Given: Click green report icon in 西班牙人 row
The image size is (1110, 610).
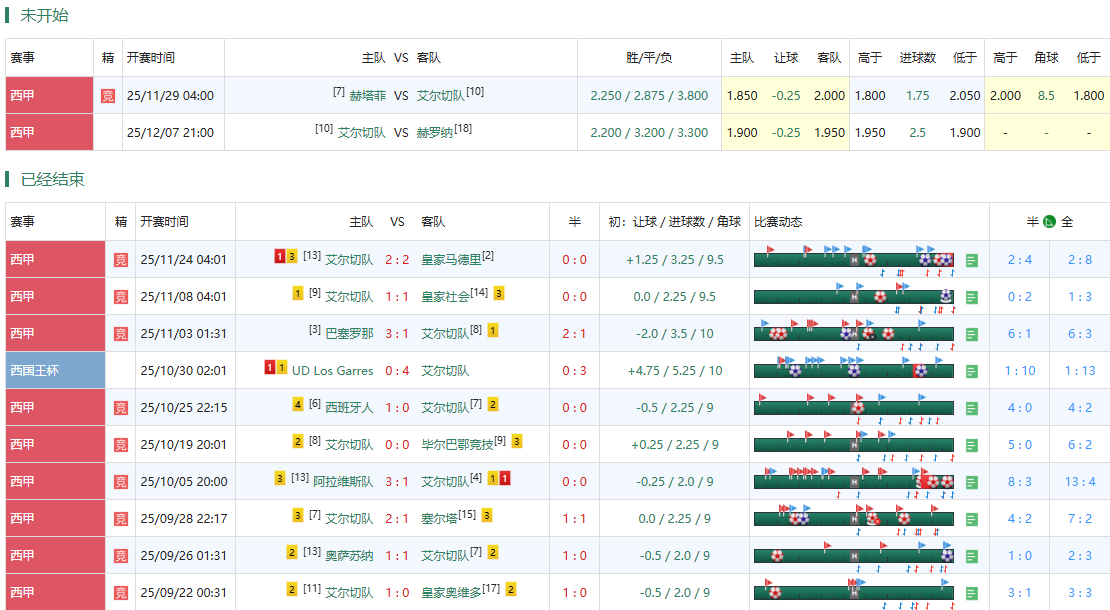Looking at the screenshot, I should pos(972,408).
